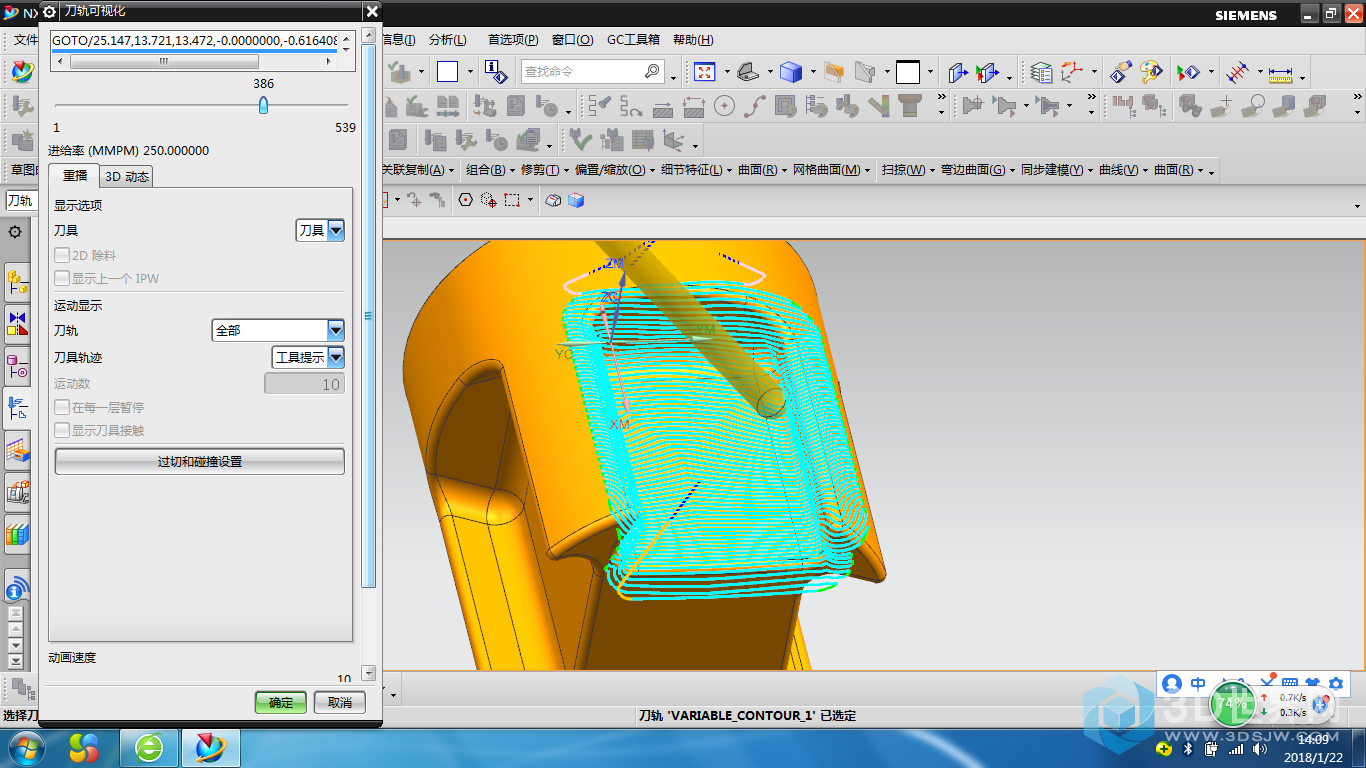Screen dimensions: 1366x768
Task: Select the GOTO/25.147 toolpath line
Action: pos(195,40)
